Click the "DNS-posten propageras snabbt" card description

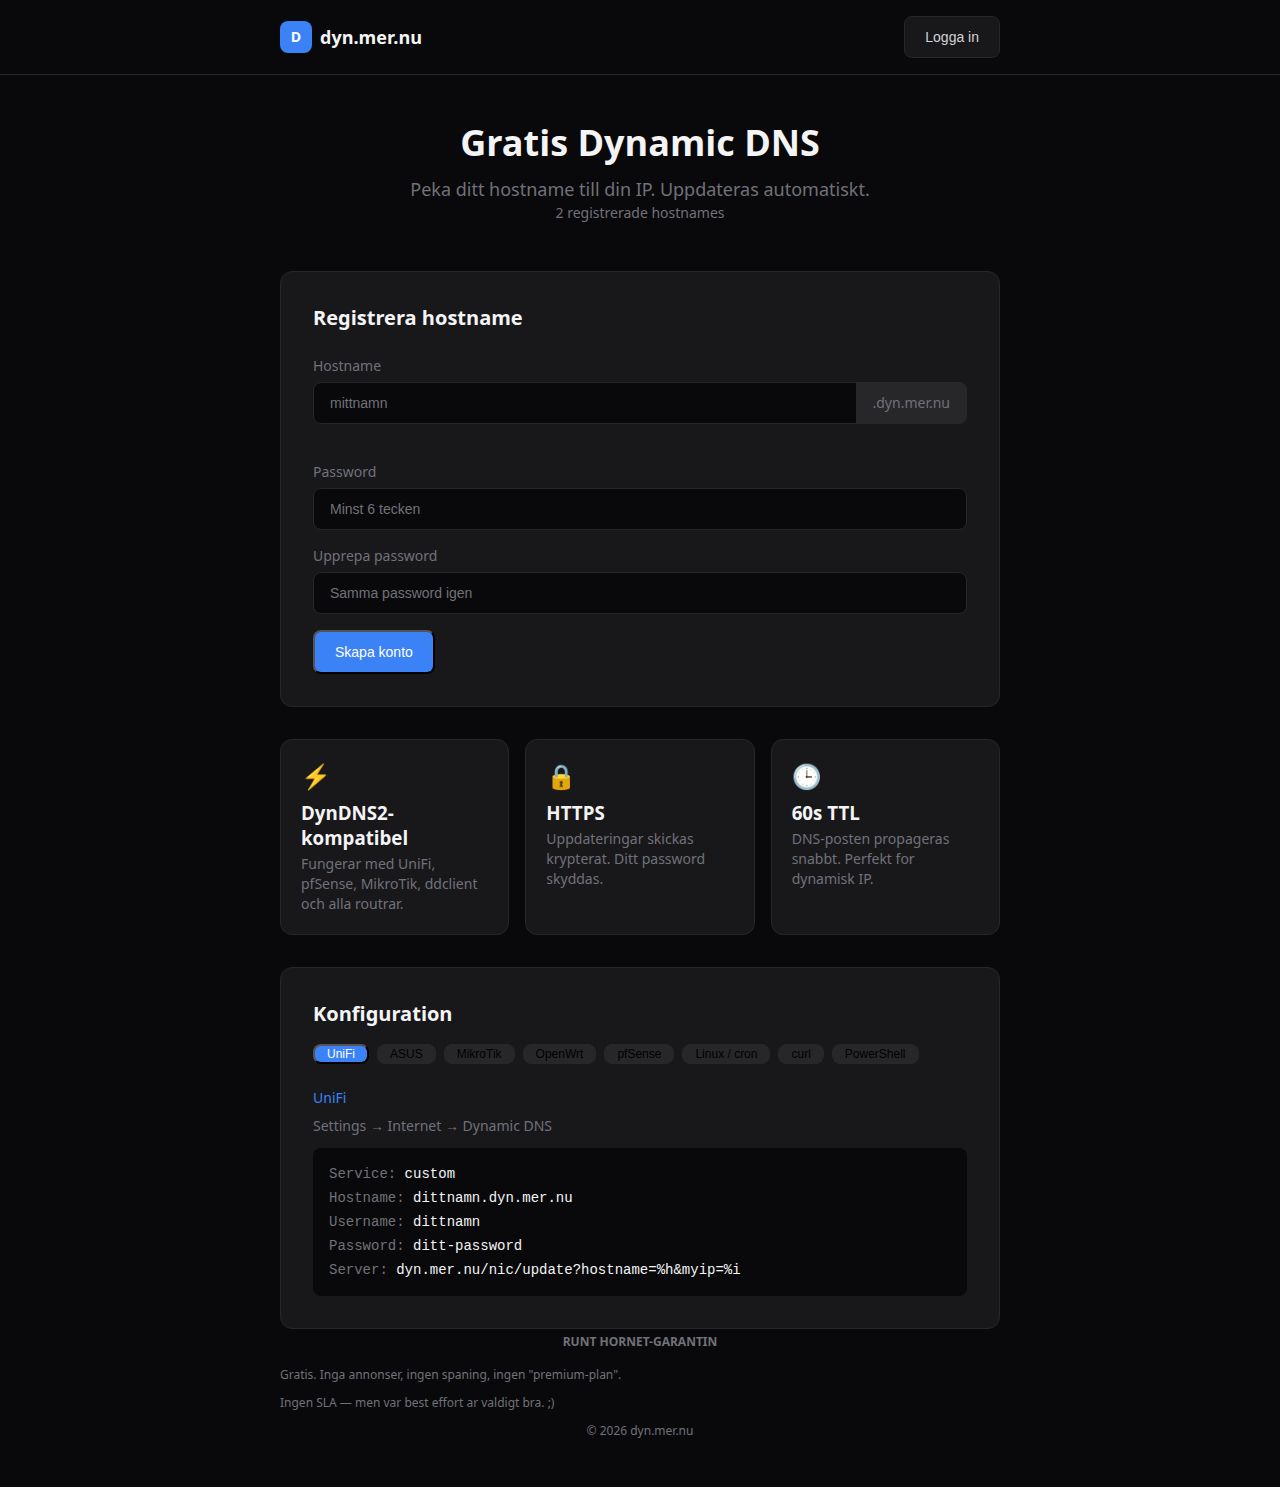click(871, 859)
